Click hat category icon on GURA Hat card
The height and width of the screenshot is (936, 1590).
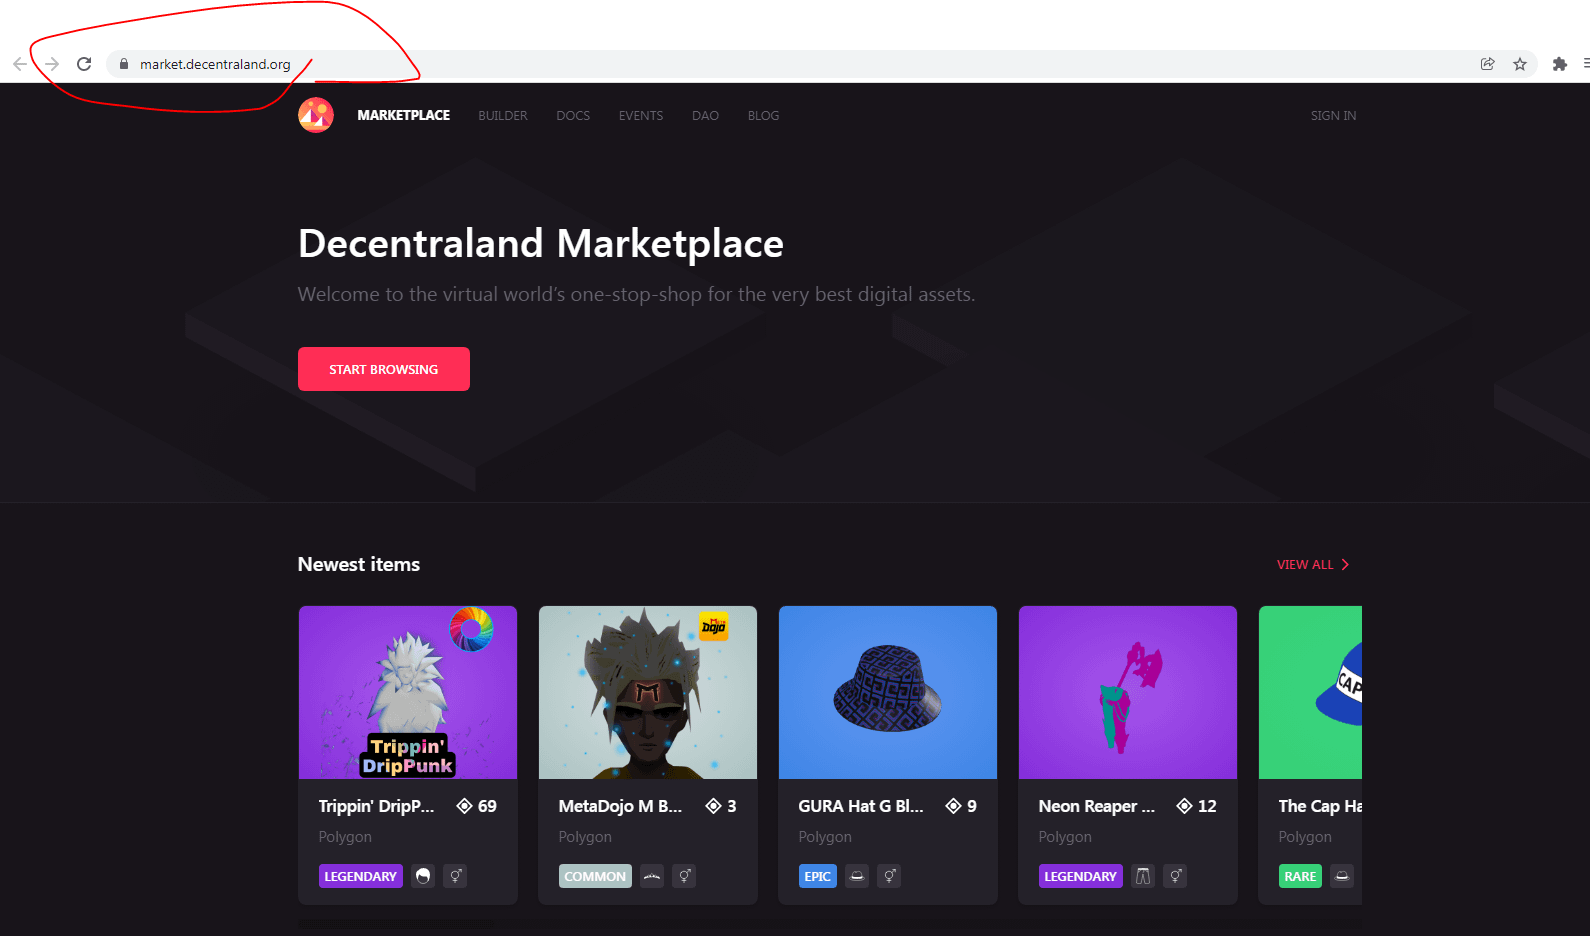(x=857, y=876)
